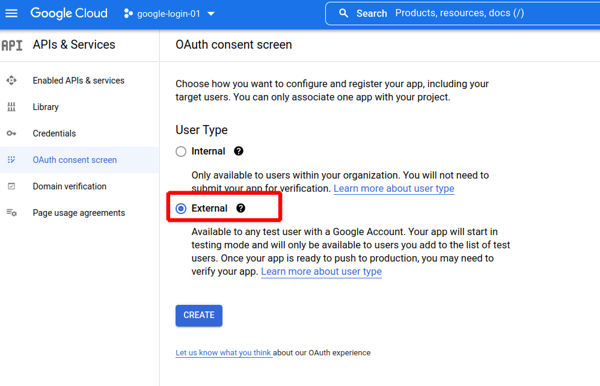600x386 pixels.
Task: Click the project hexagon icon beside google-login-01
Action: coord(128,14)
